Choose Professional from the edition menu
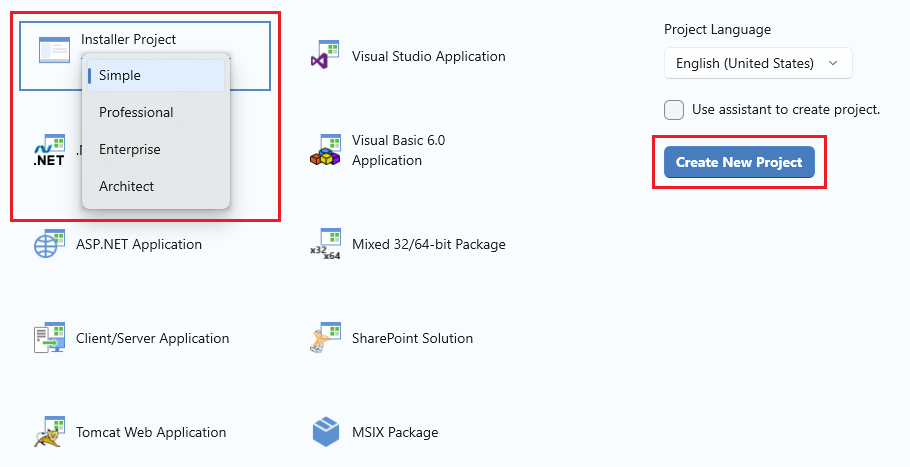 click(156, 113)
